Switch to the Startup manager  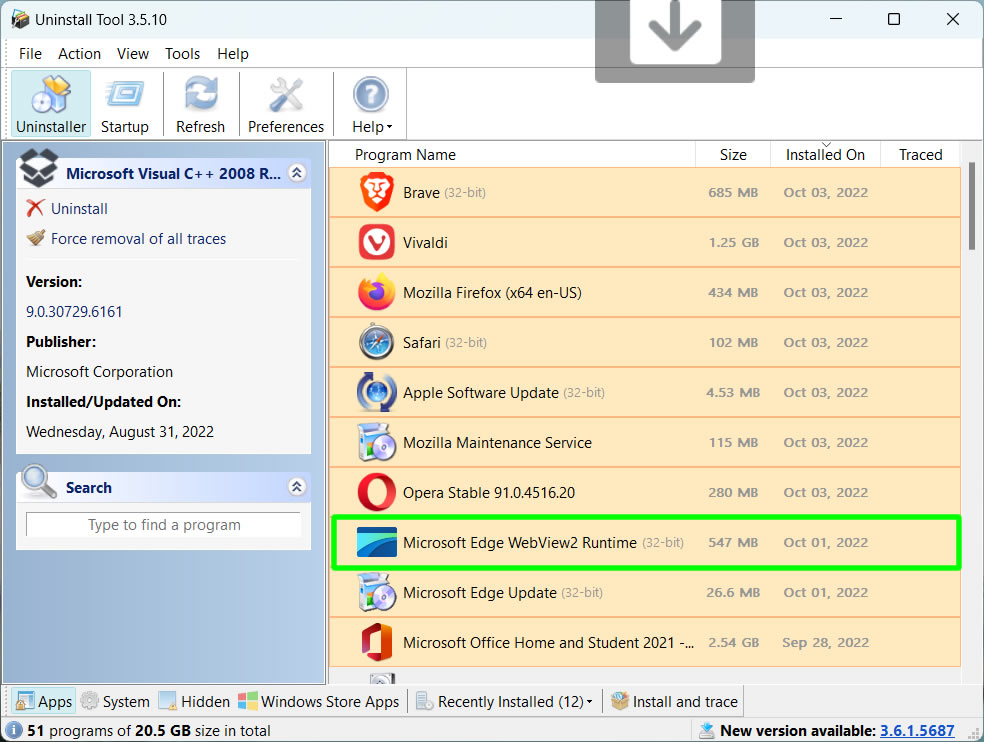pos(124,104)
